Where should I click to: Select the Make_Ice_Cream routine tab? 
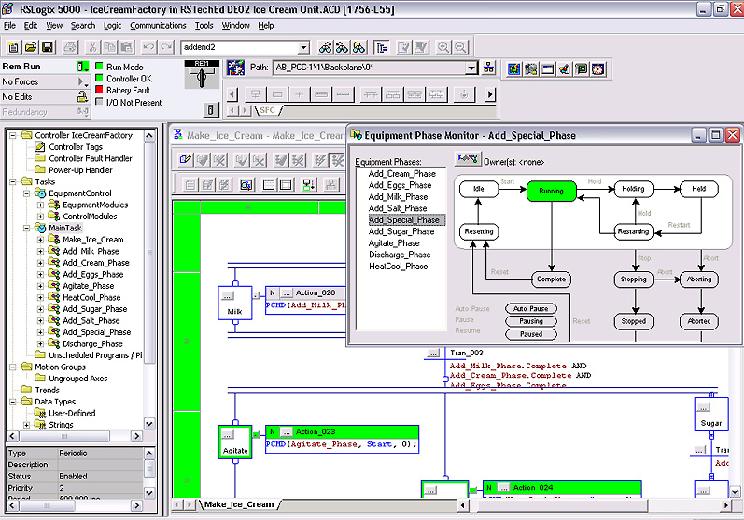point(240,504)
